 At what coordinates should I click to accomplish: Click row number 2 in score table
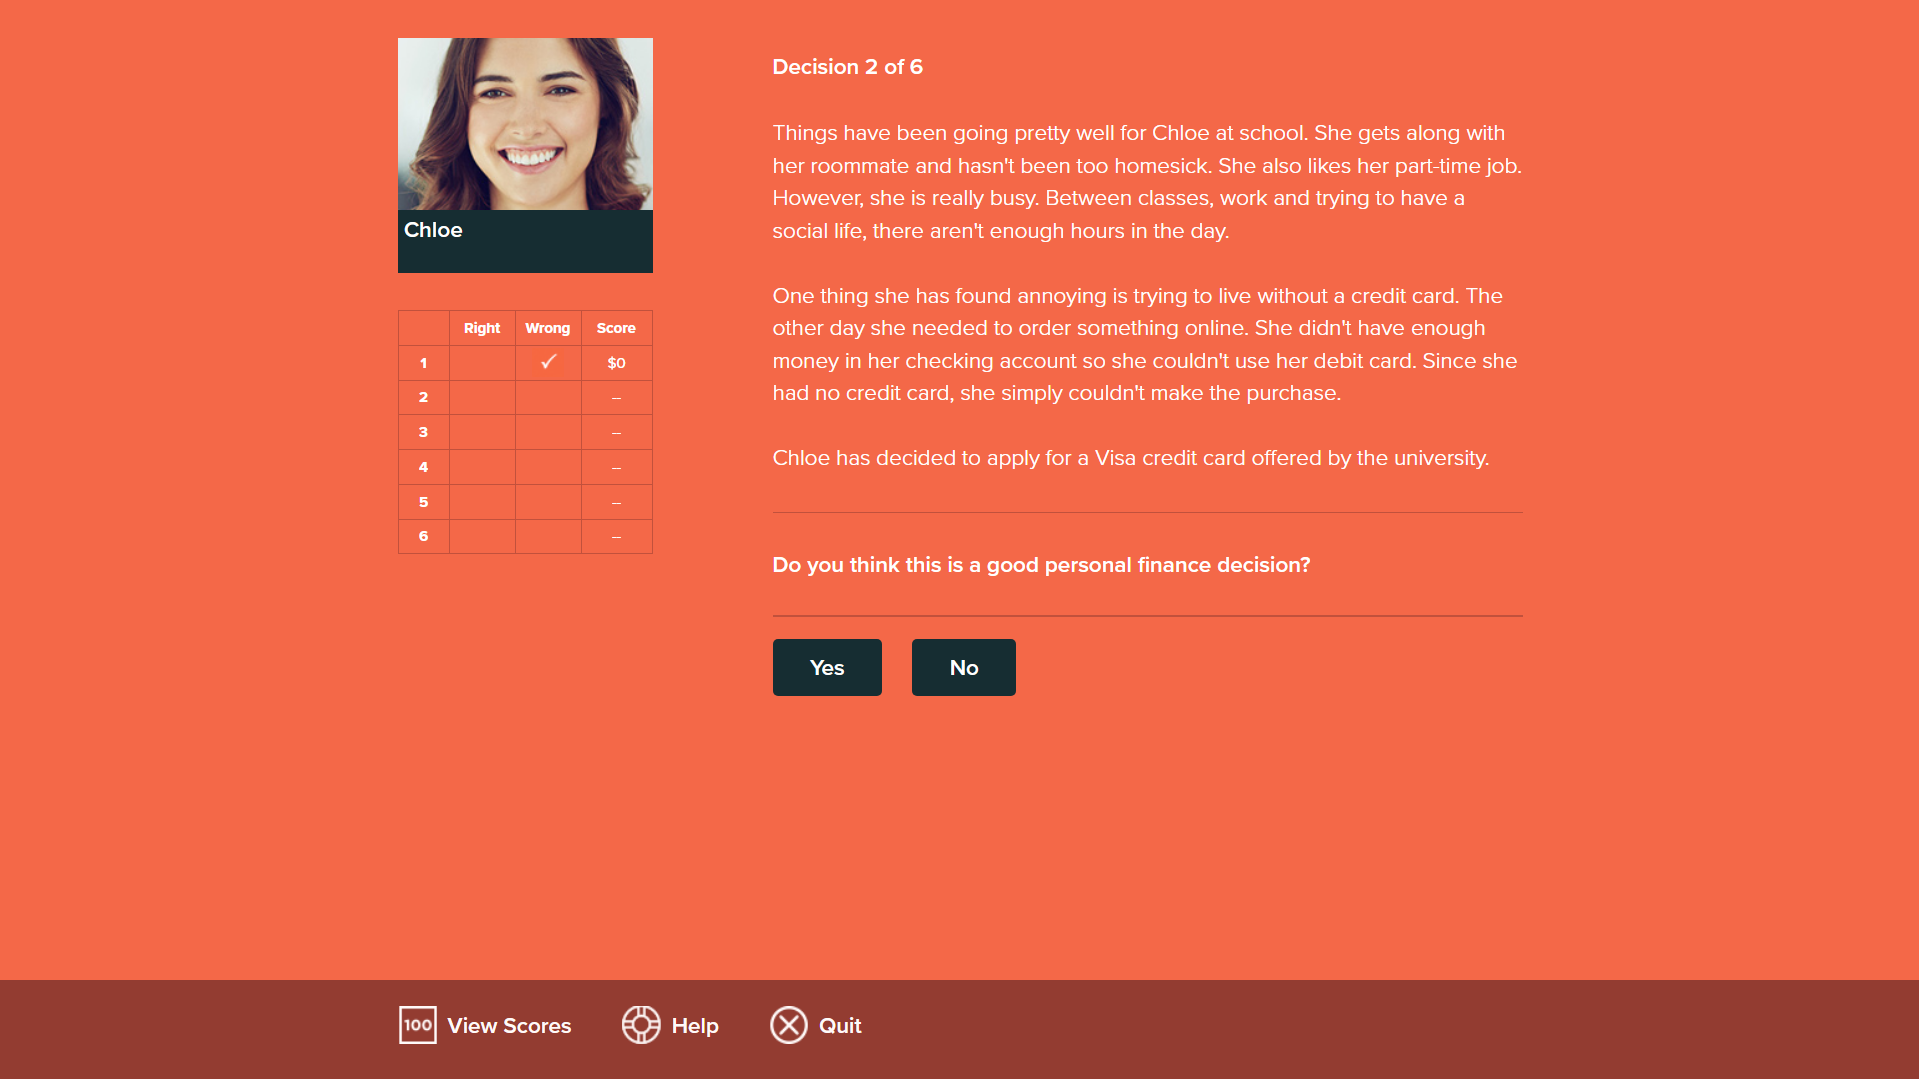point(423,397)
